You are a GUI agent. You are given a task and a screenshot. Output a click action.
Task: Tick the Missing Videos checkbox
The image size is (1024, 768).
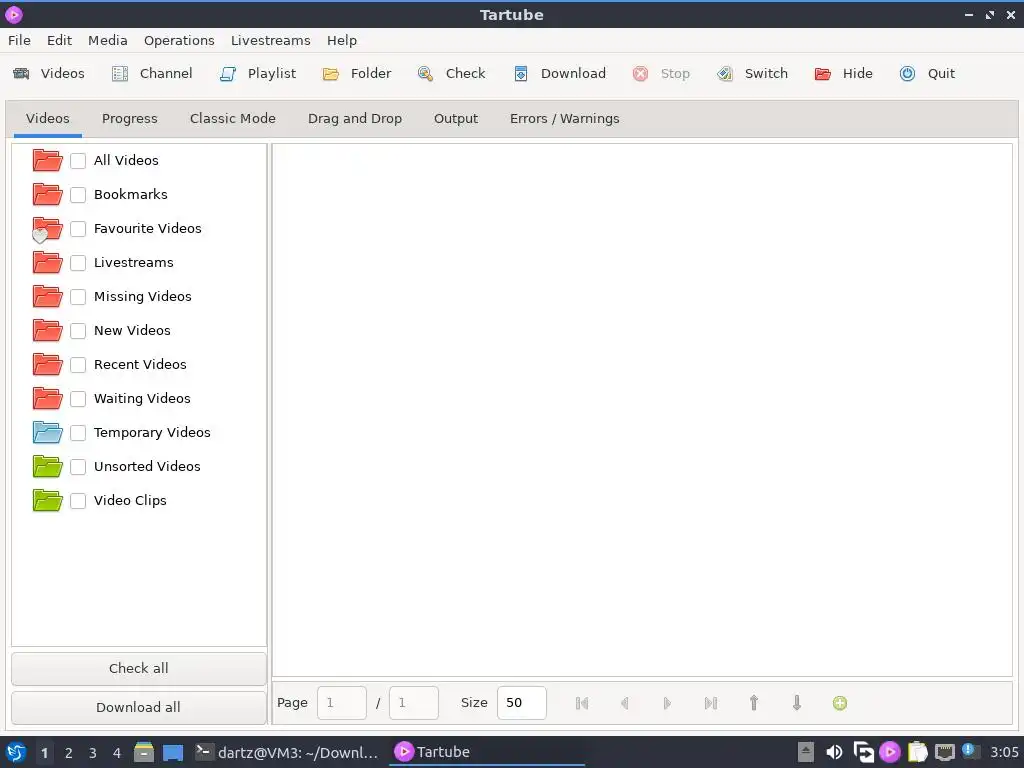(78, 296)
